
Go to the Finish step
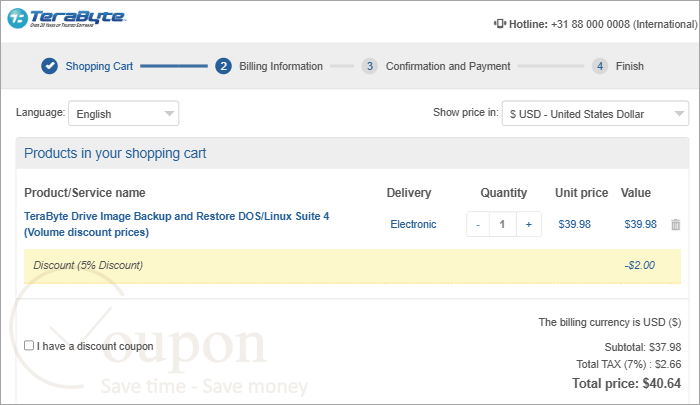pyautogui.click(x=629, y=66)
